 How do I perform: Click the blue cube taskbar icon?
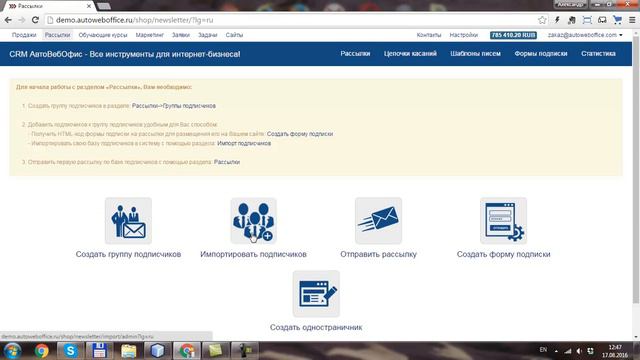tap(158, 351)
